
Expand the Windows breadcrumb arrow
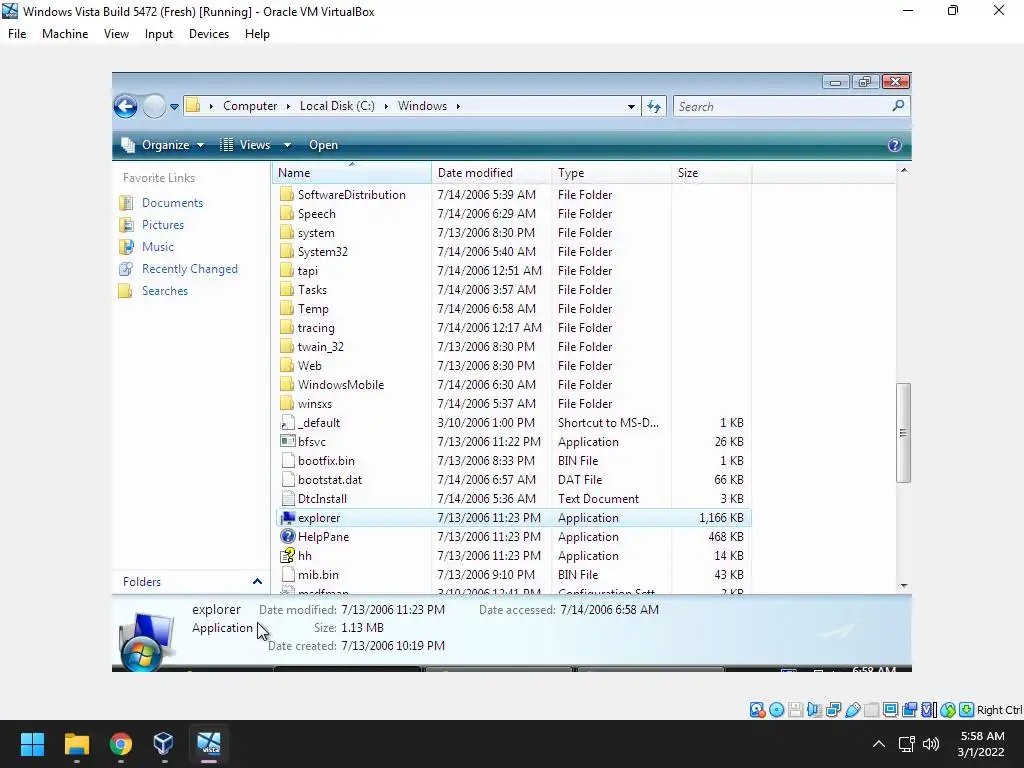pos(458,106)
